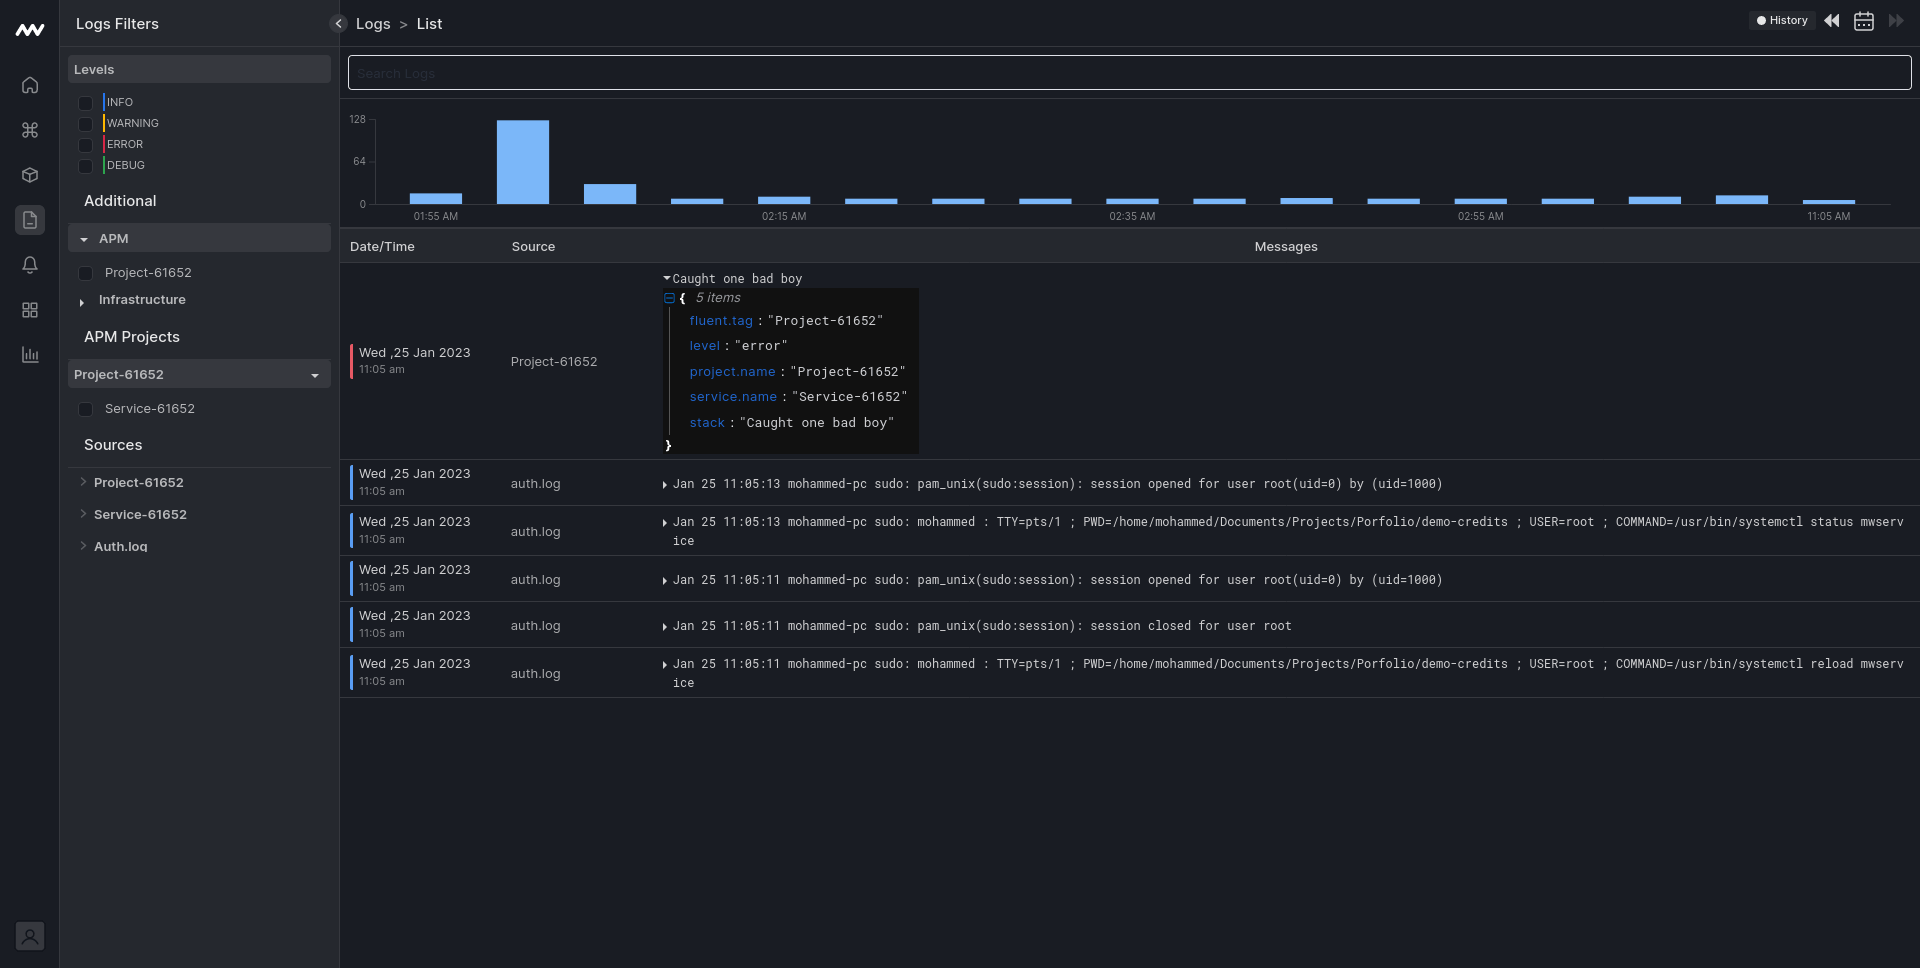Viewport: 1920px width, 968px height.
Task: Open the Logs document sidebar icon
Action: pyautogui.click(x=30, y=220)
